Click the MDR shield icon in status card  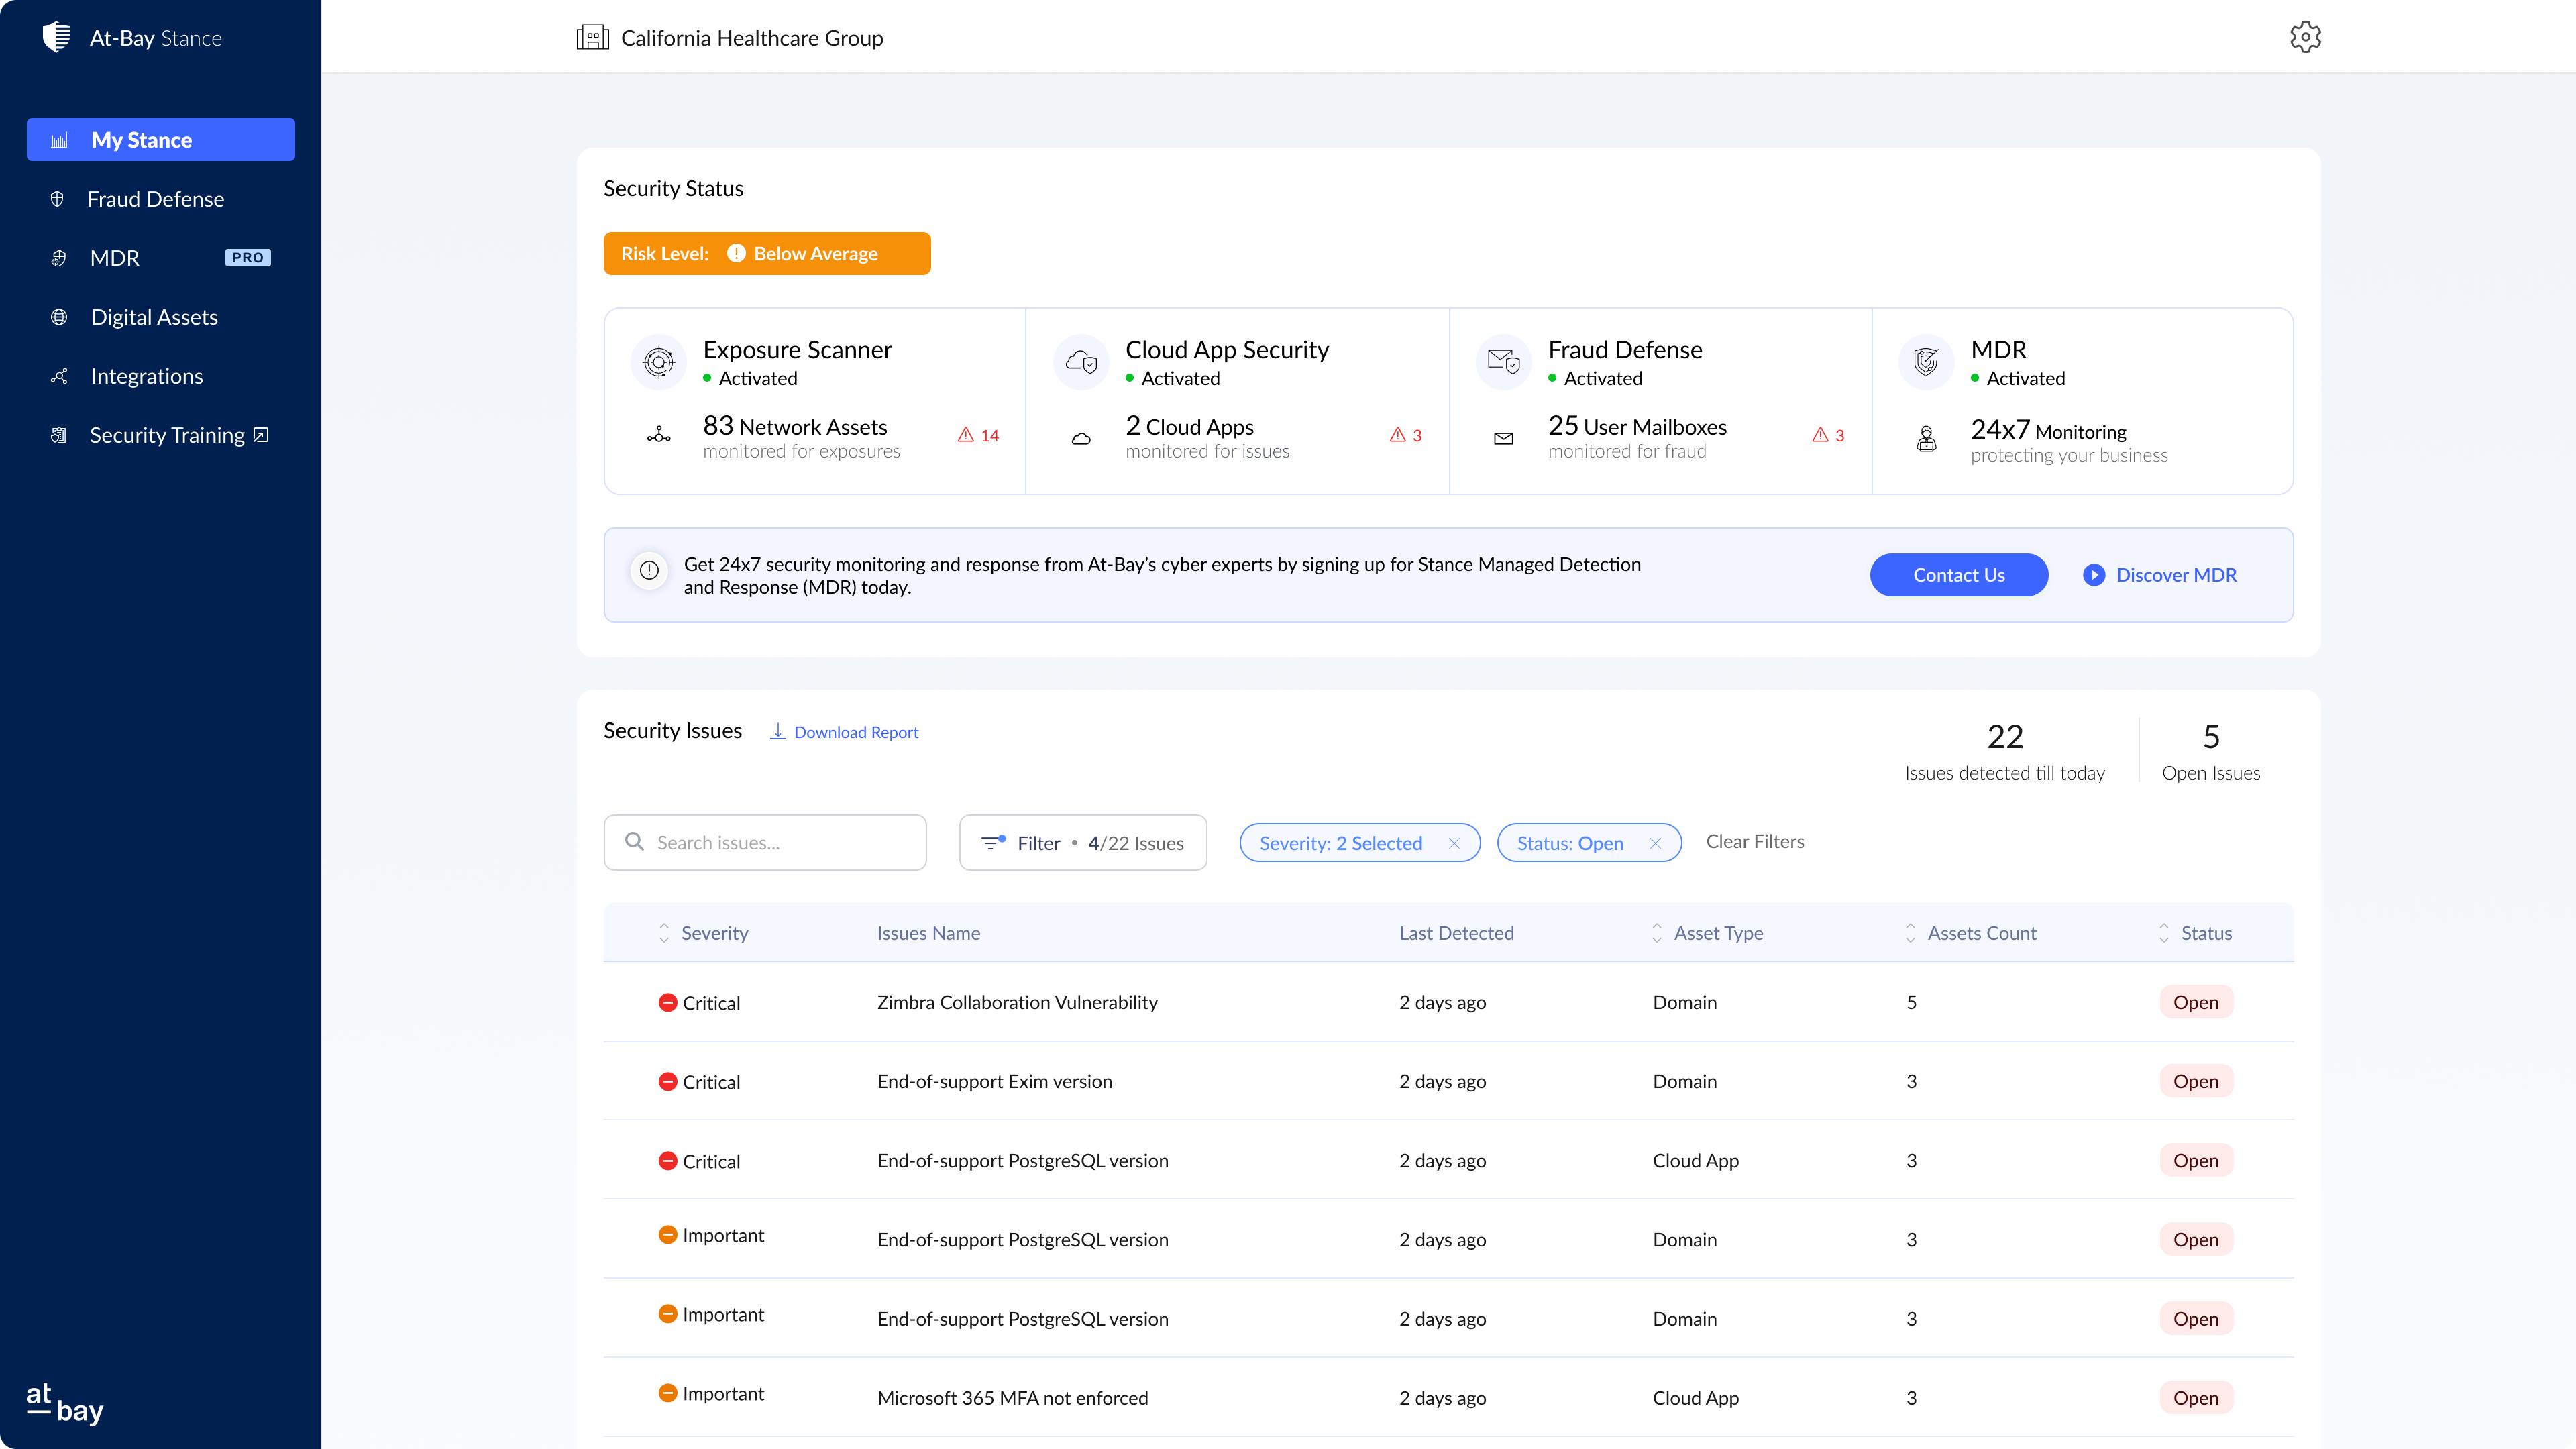[1926, 362]
